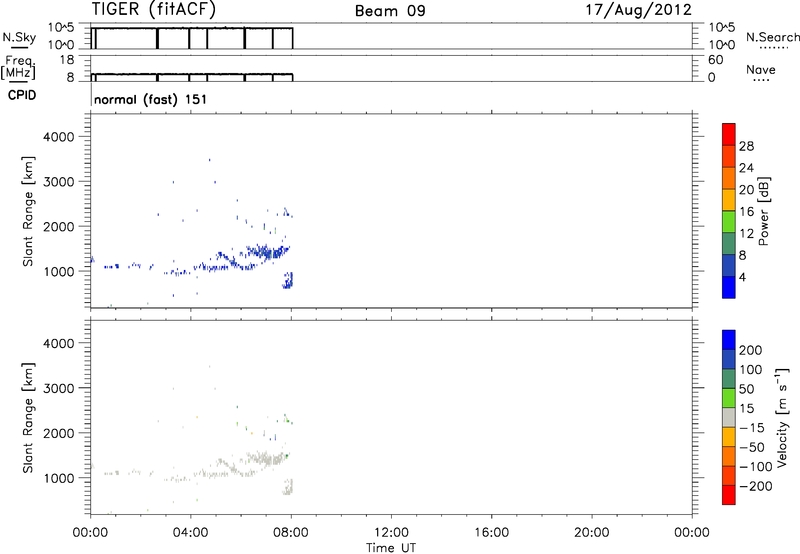Click the 'normal (fast) 151' text

(x=151, y=99)
